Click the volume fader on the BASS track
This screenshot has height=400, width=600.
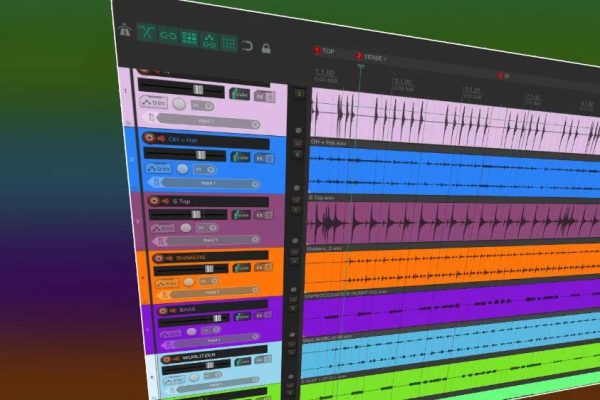tap(213, 319)
